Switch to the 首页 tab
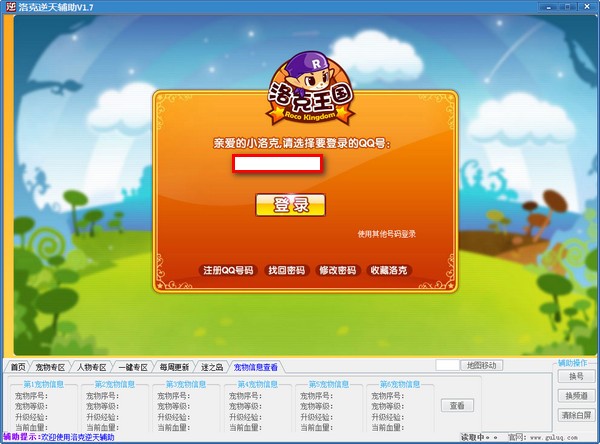Viewport: 600px width, 444px height. (x=18, y=367)
